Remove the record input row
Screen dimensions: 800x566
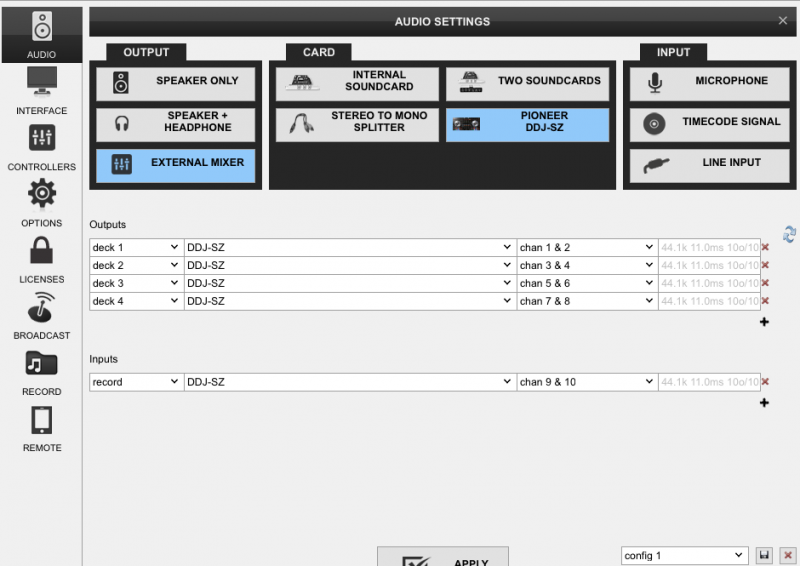765,382
